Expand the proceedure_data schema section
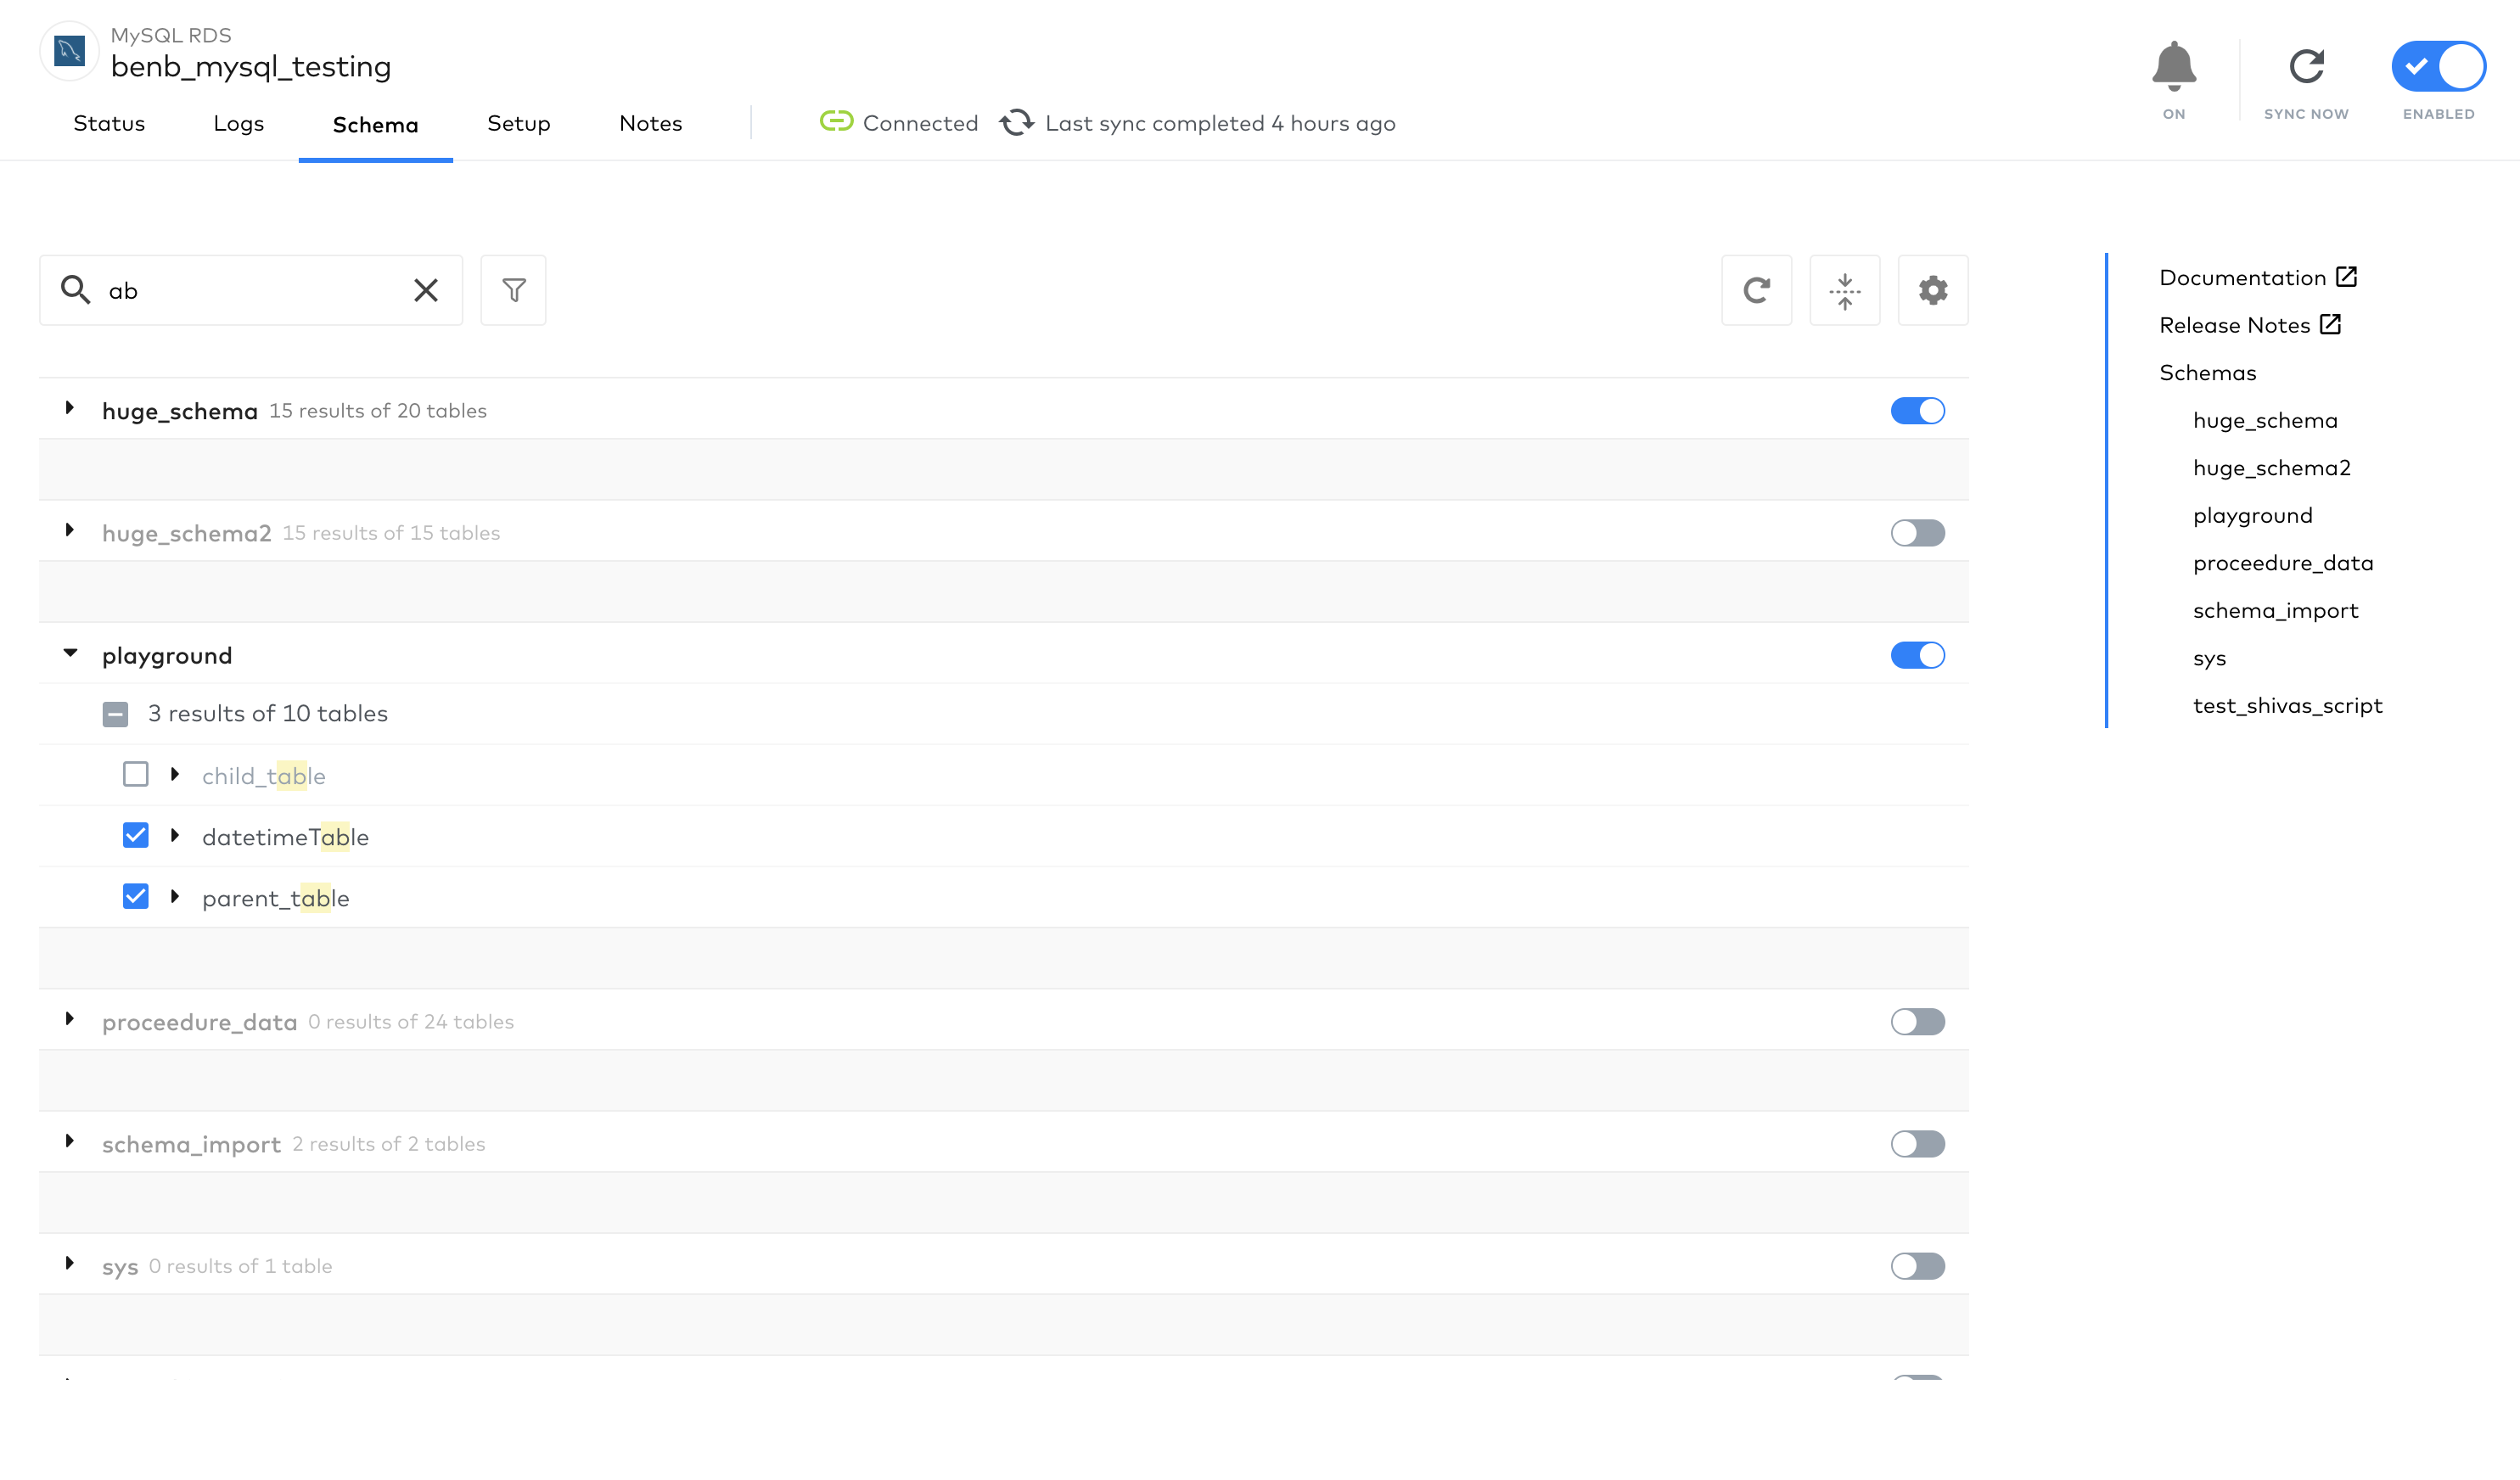 tap(70, 1020)
